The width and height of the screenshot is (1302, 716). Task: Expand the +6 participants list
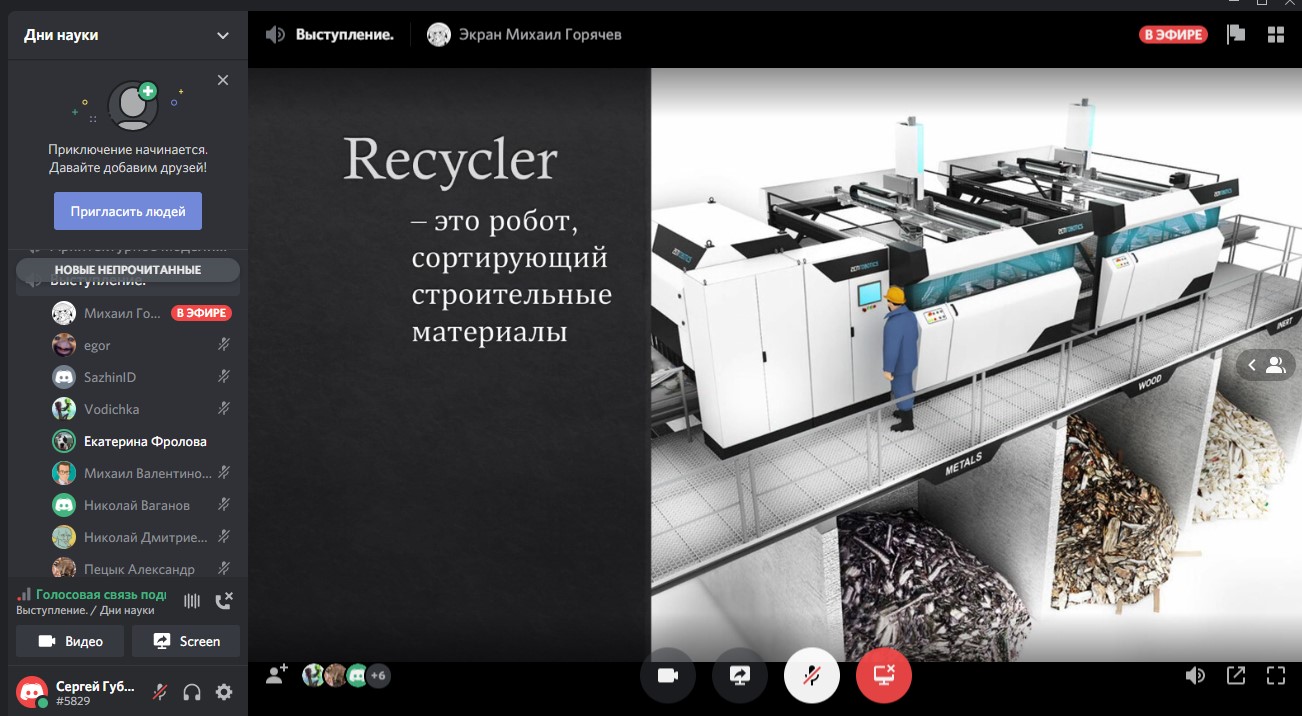click(378, 676)
